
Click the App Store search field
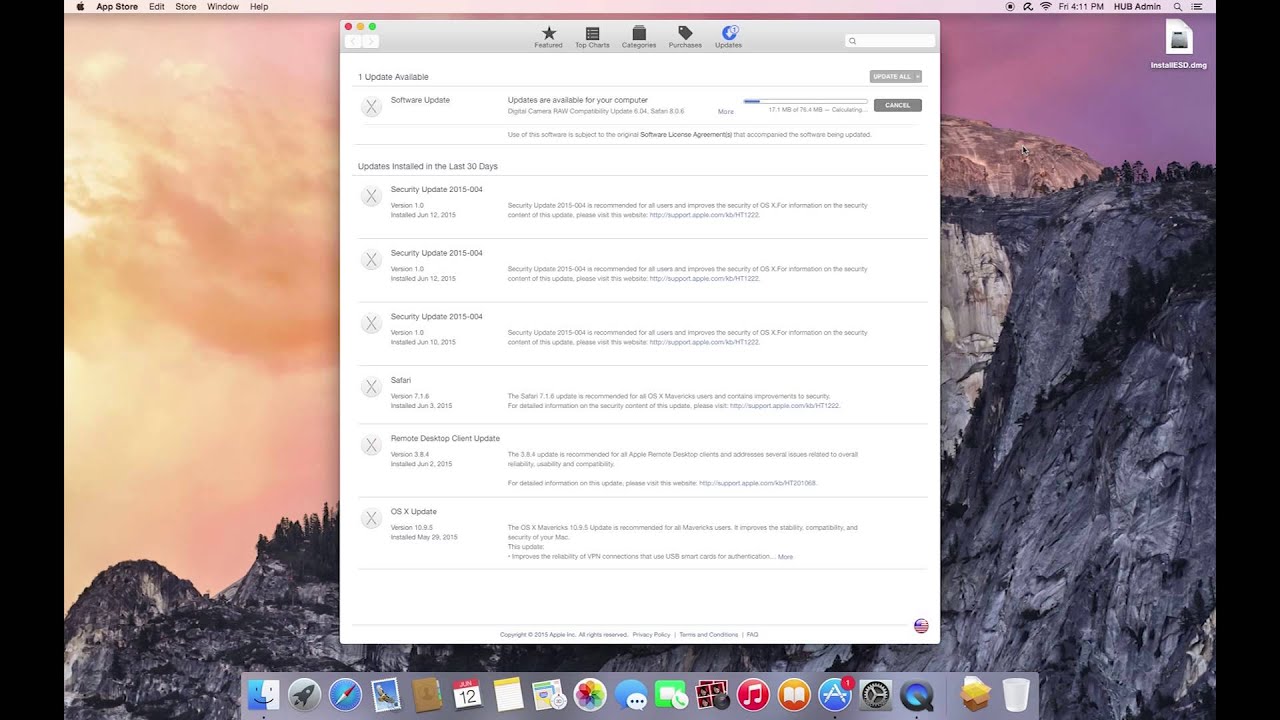(890, 41)
